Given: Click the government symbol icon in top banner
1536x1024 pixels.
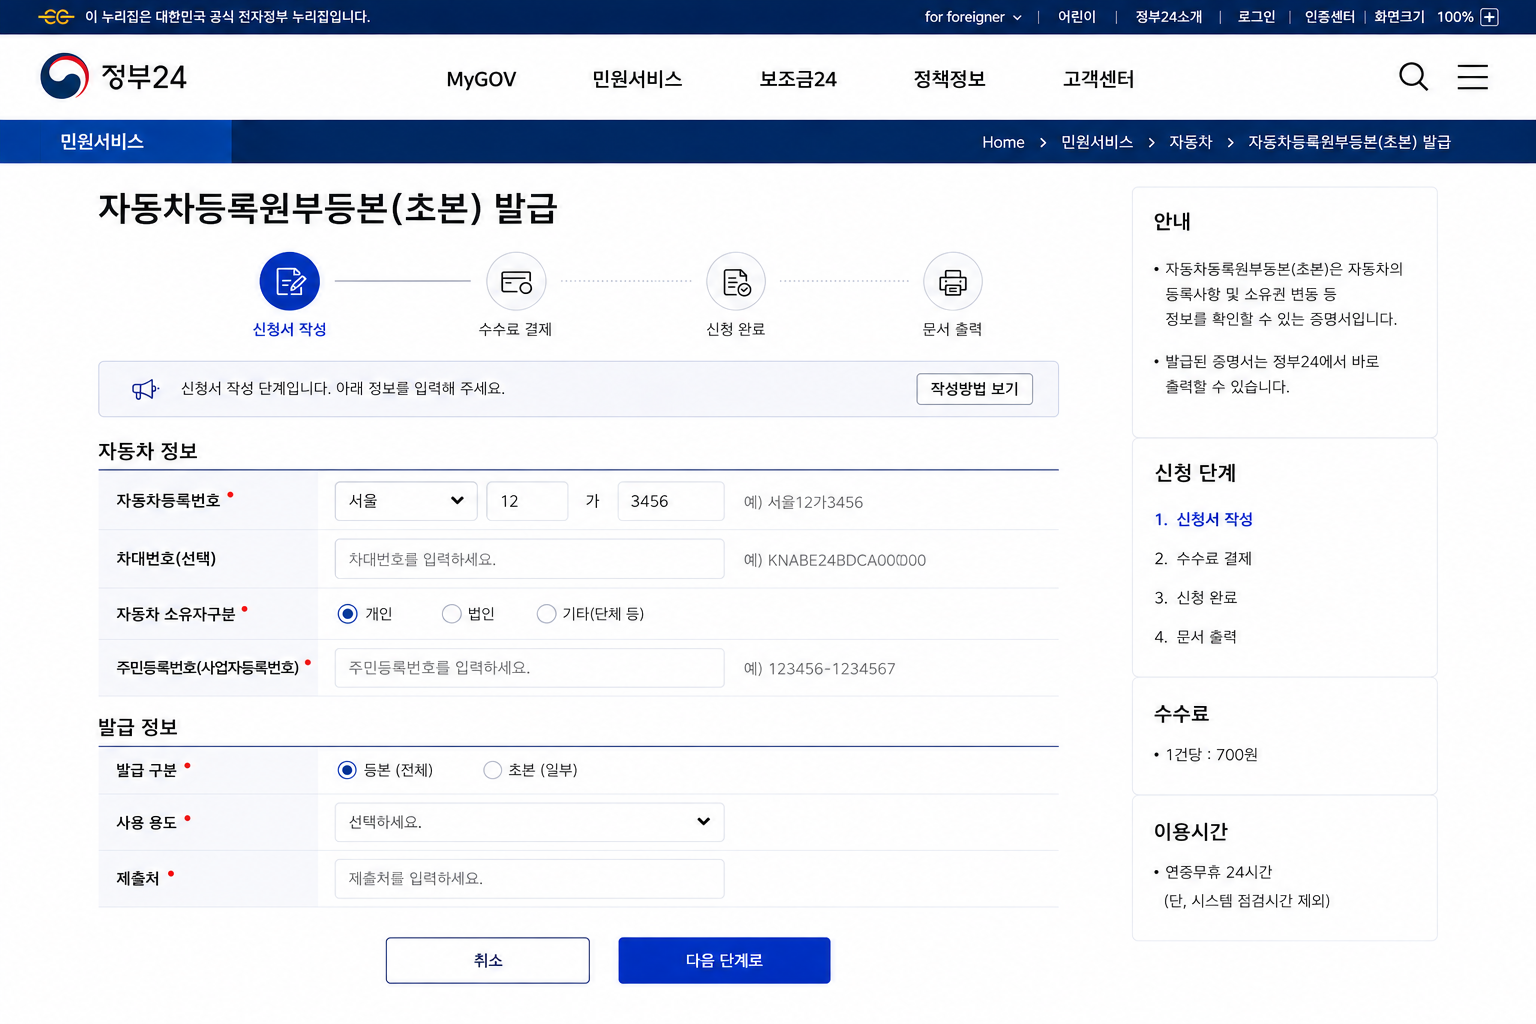Looking at the screenshot, I should click(56, 17).
